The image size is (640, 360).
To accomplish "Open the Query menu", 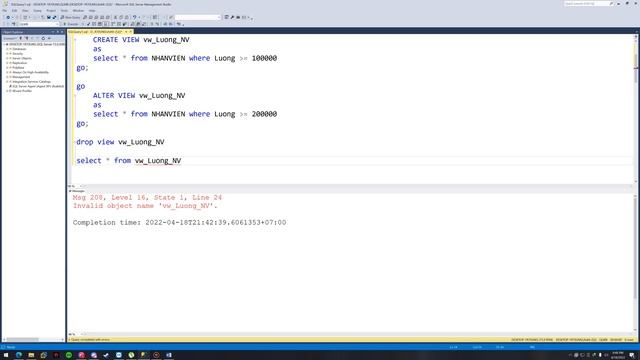I will (38, 11).
